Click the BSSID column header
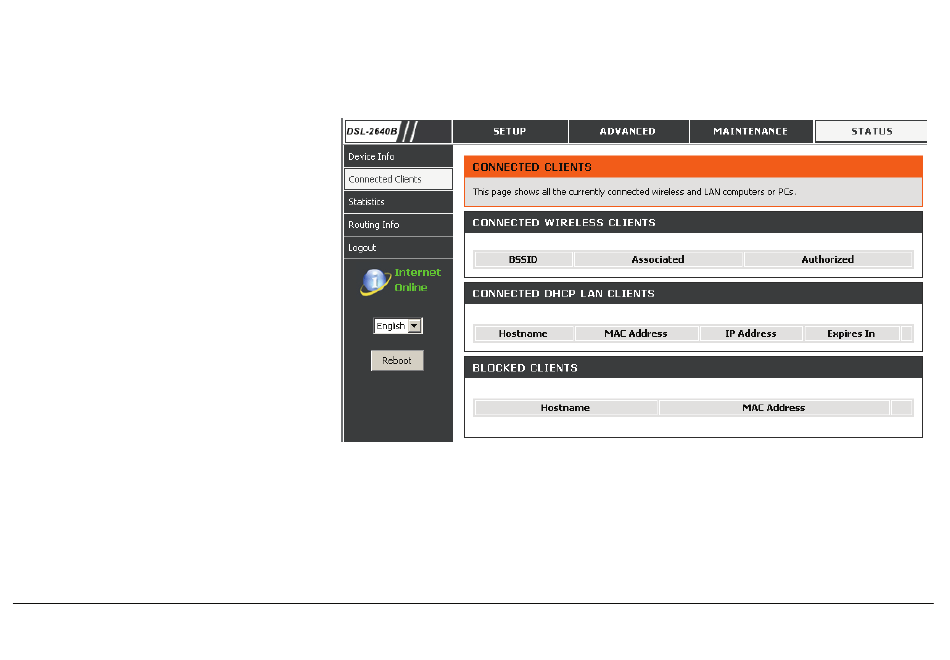This screenshot has width=950, height=660. [x=522, y=259]
